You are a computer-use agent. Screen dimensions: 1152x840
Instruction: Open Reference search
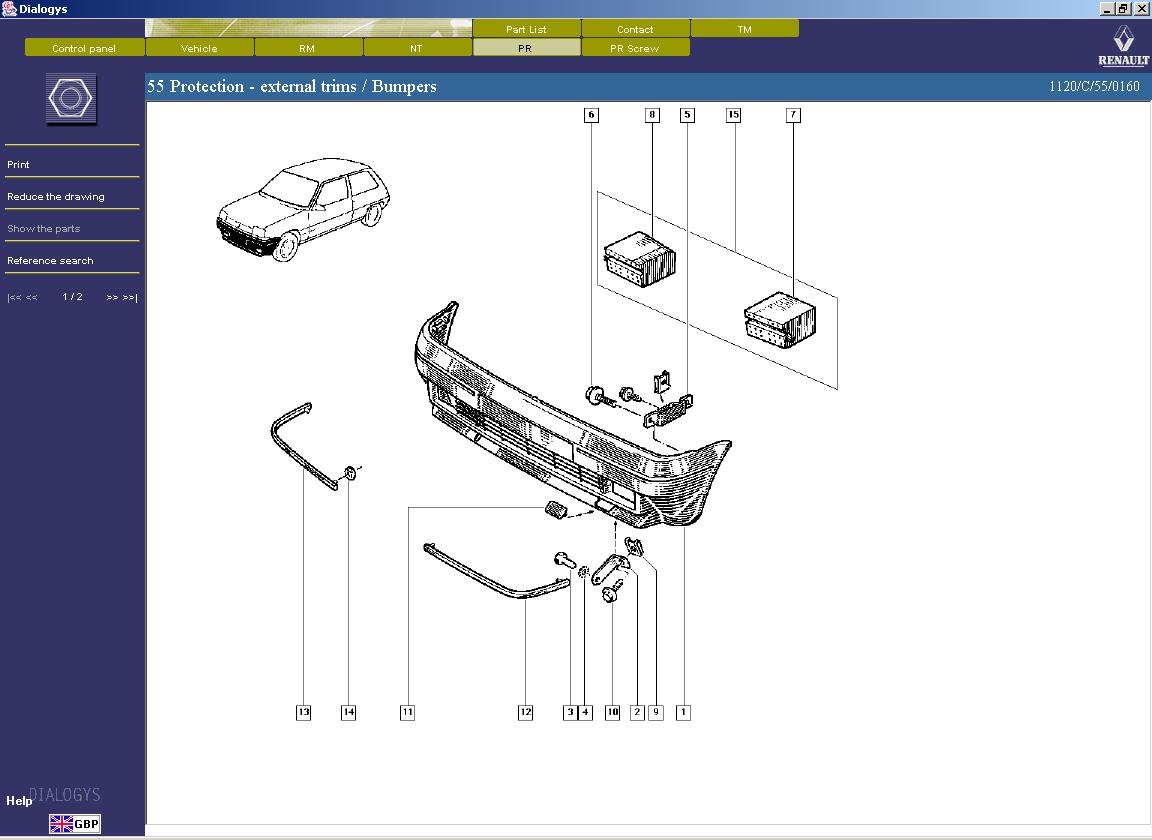(50, 260)
